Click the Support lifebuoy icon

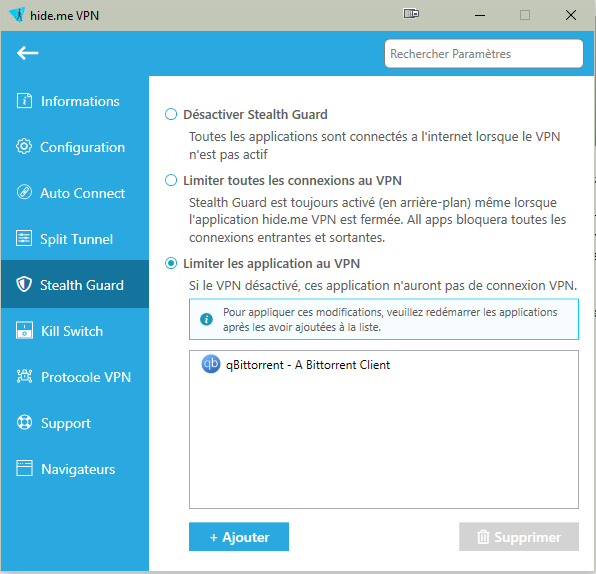coord(24,422)
